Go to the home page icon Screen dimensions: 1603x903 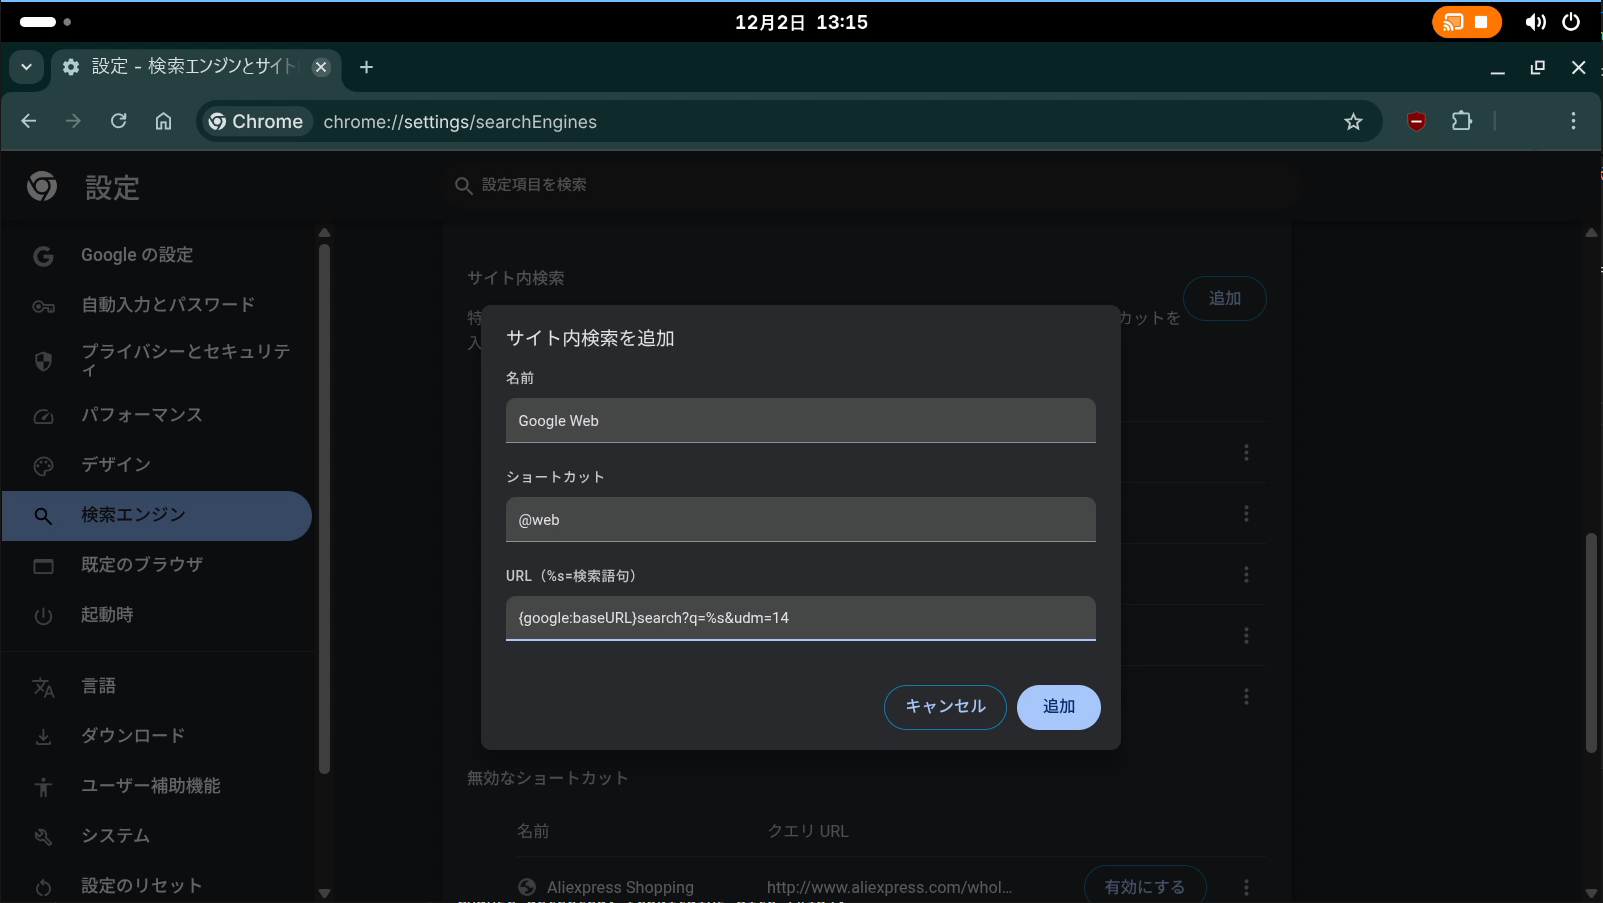pyautogui.click(x=163, y=121)
